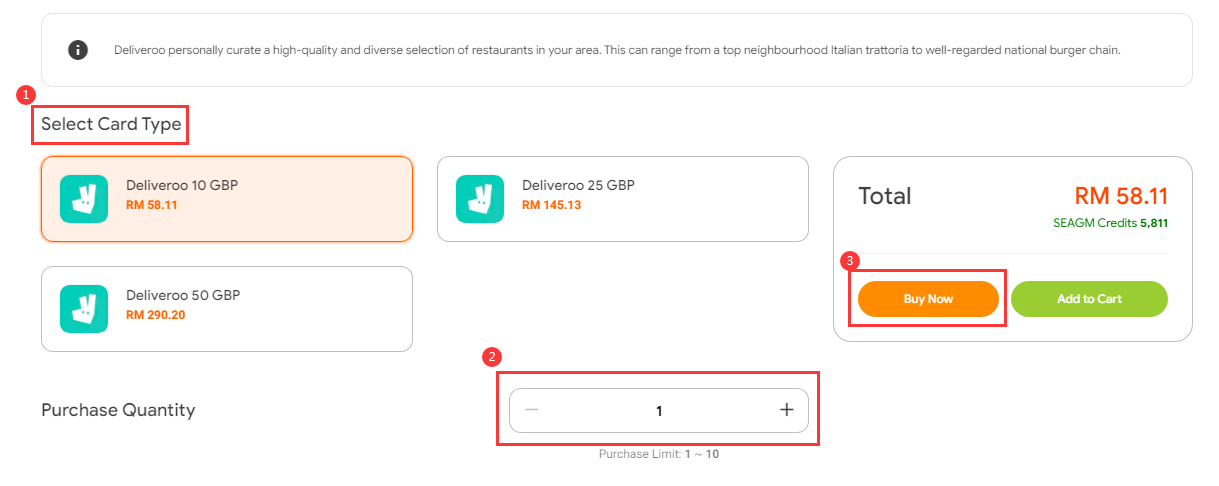Click the Add to Cart button

[x=1089, y=299]
